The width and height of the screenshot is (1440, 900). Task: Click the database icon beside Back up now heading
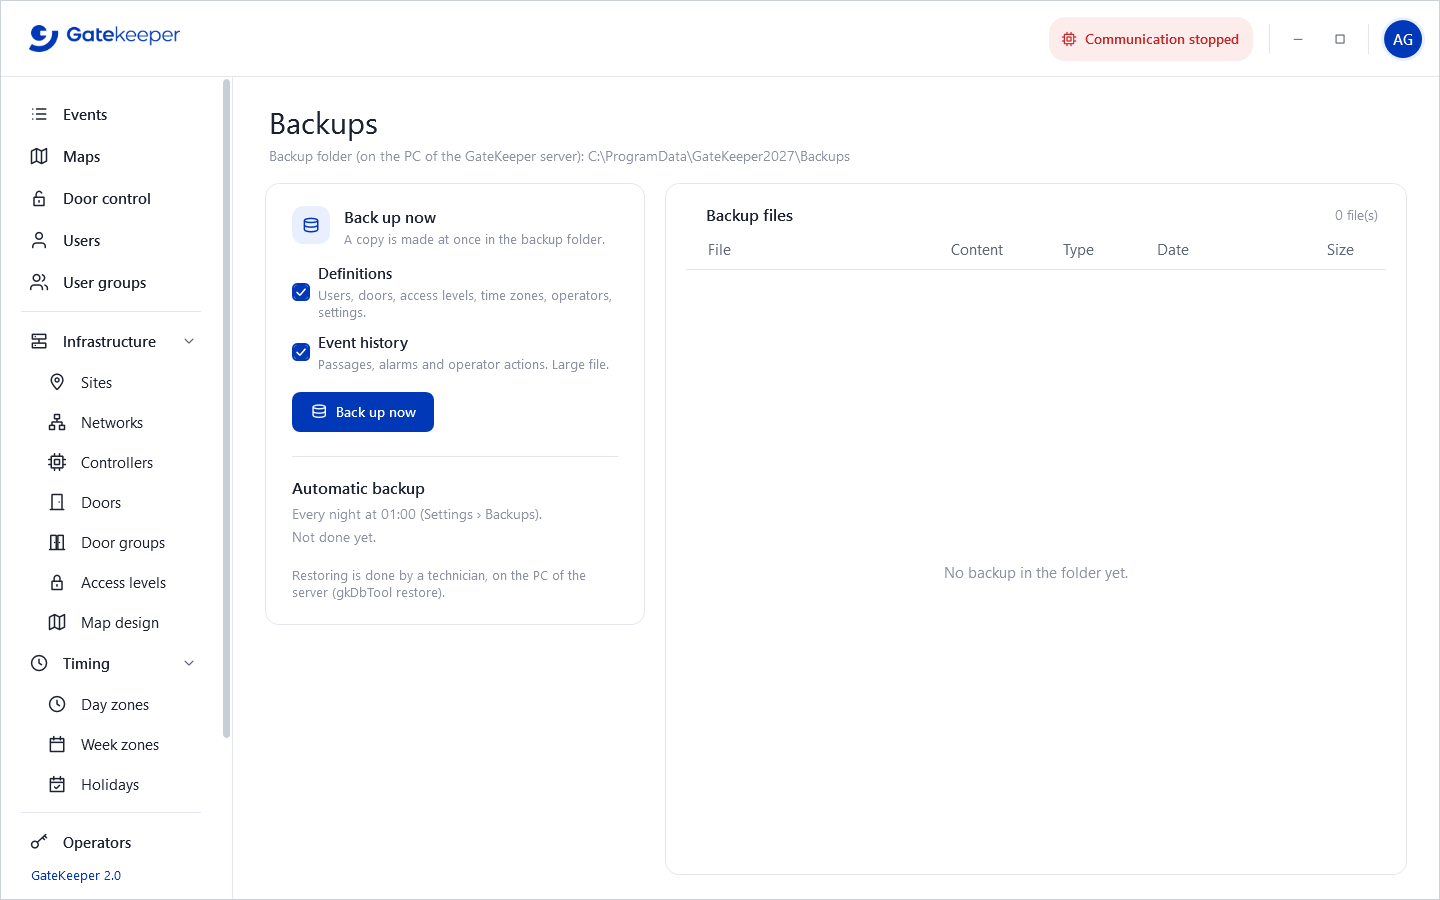pyautogui.click(x=311, y=225)
